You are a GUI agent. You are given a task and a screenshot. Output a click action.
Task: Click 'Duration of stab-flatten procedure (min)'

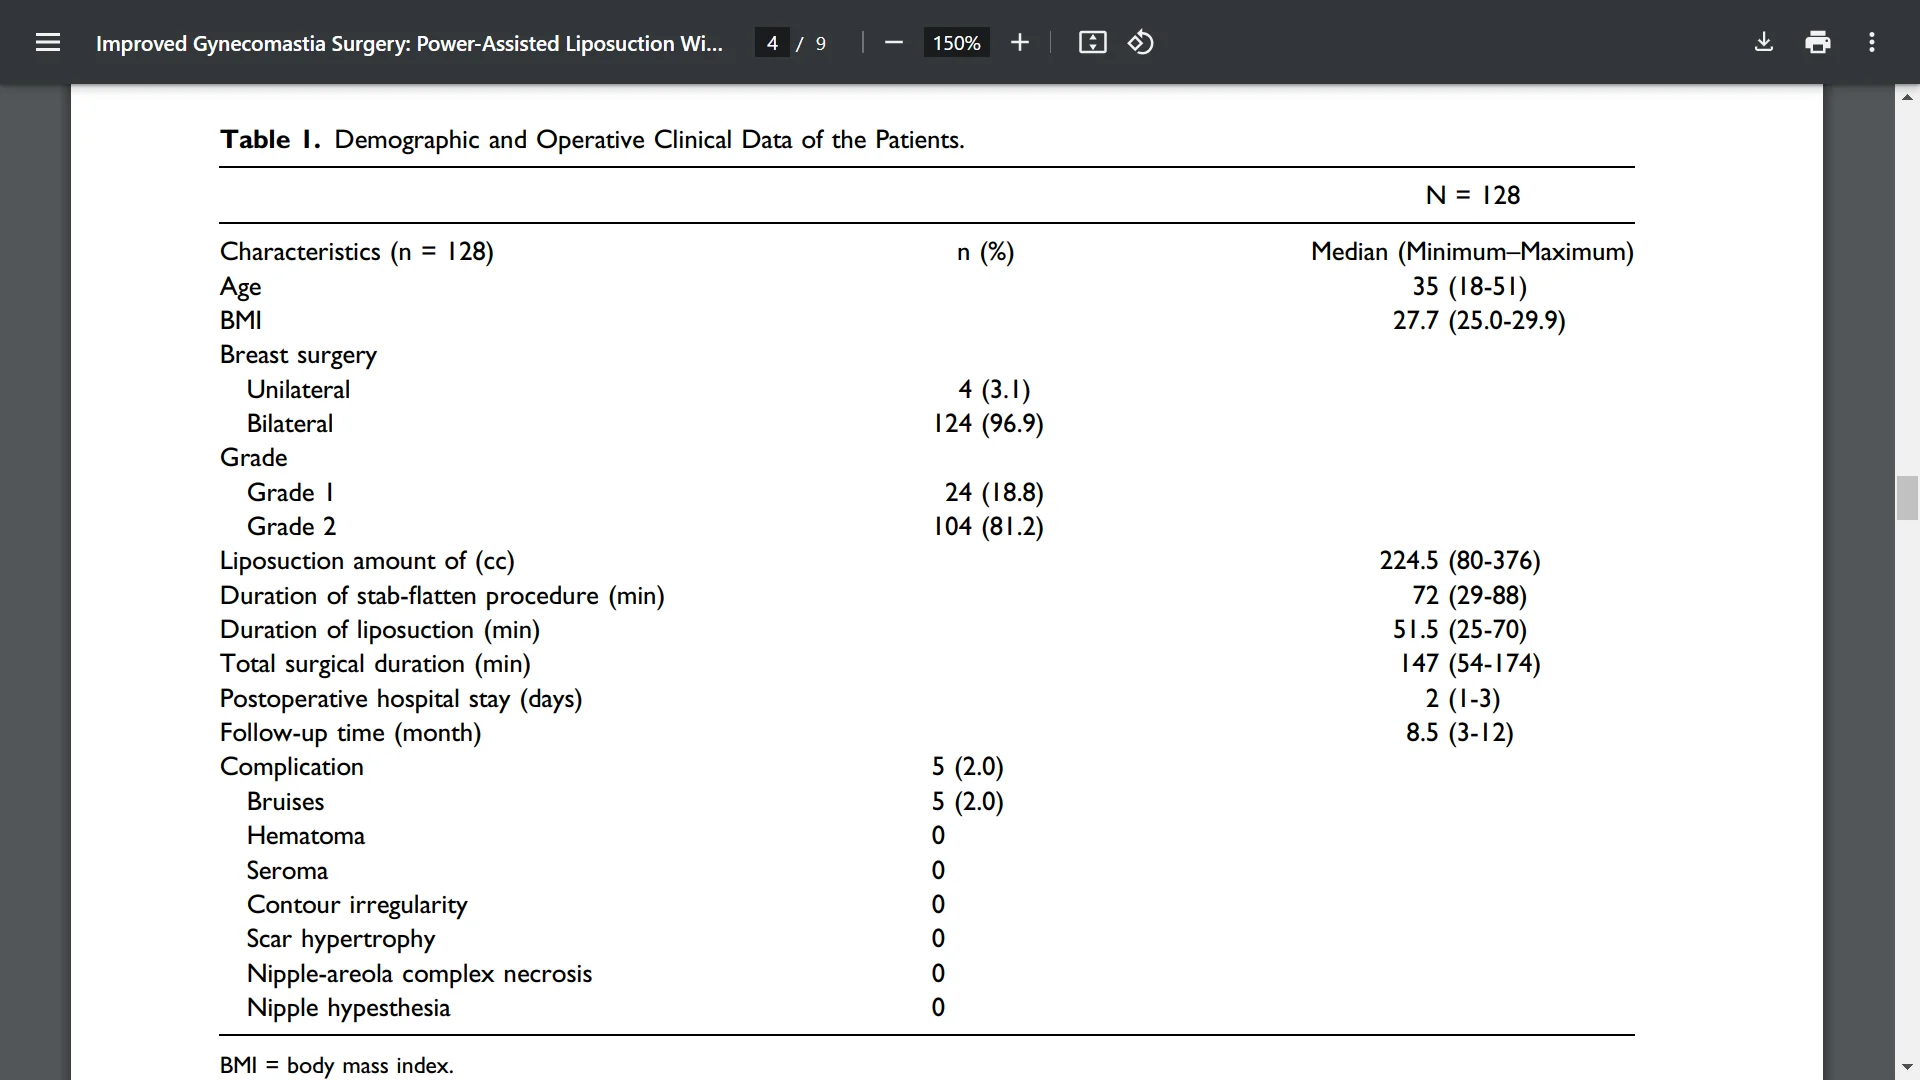(x=442, y=595)
